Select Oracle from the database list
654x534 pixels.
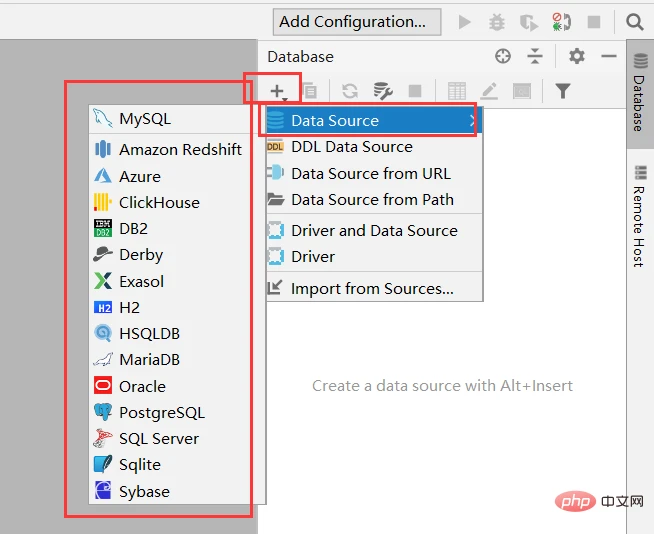pyautogui.click(x=142, y=386)
